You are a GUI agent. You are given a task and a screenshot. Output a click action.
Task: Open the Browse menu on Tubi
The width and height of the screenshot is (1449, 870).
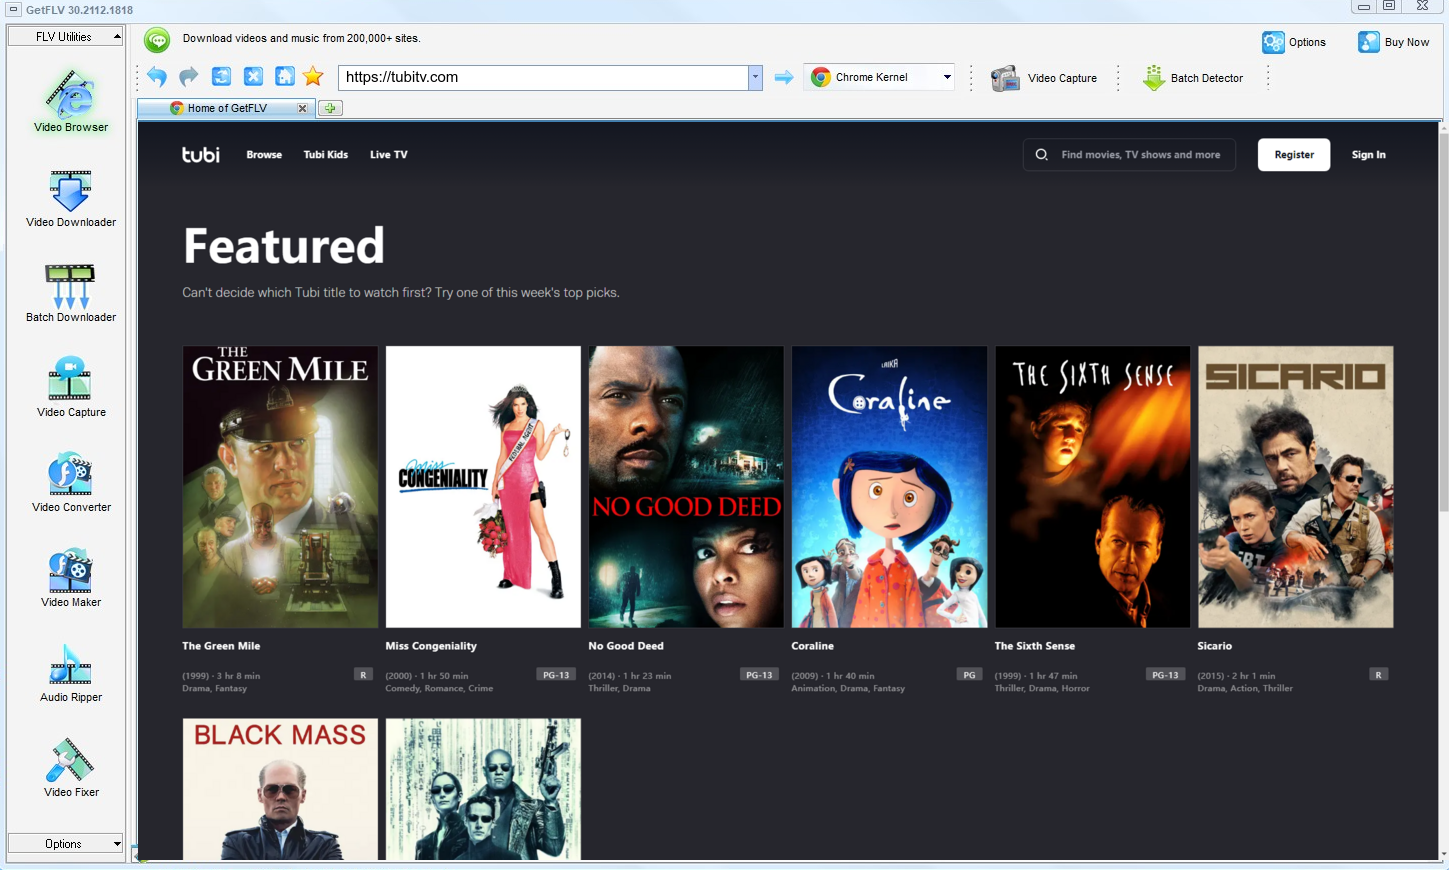coord(264,155)
